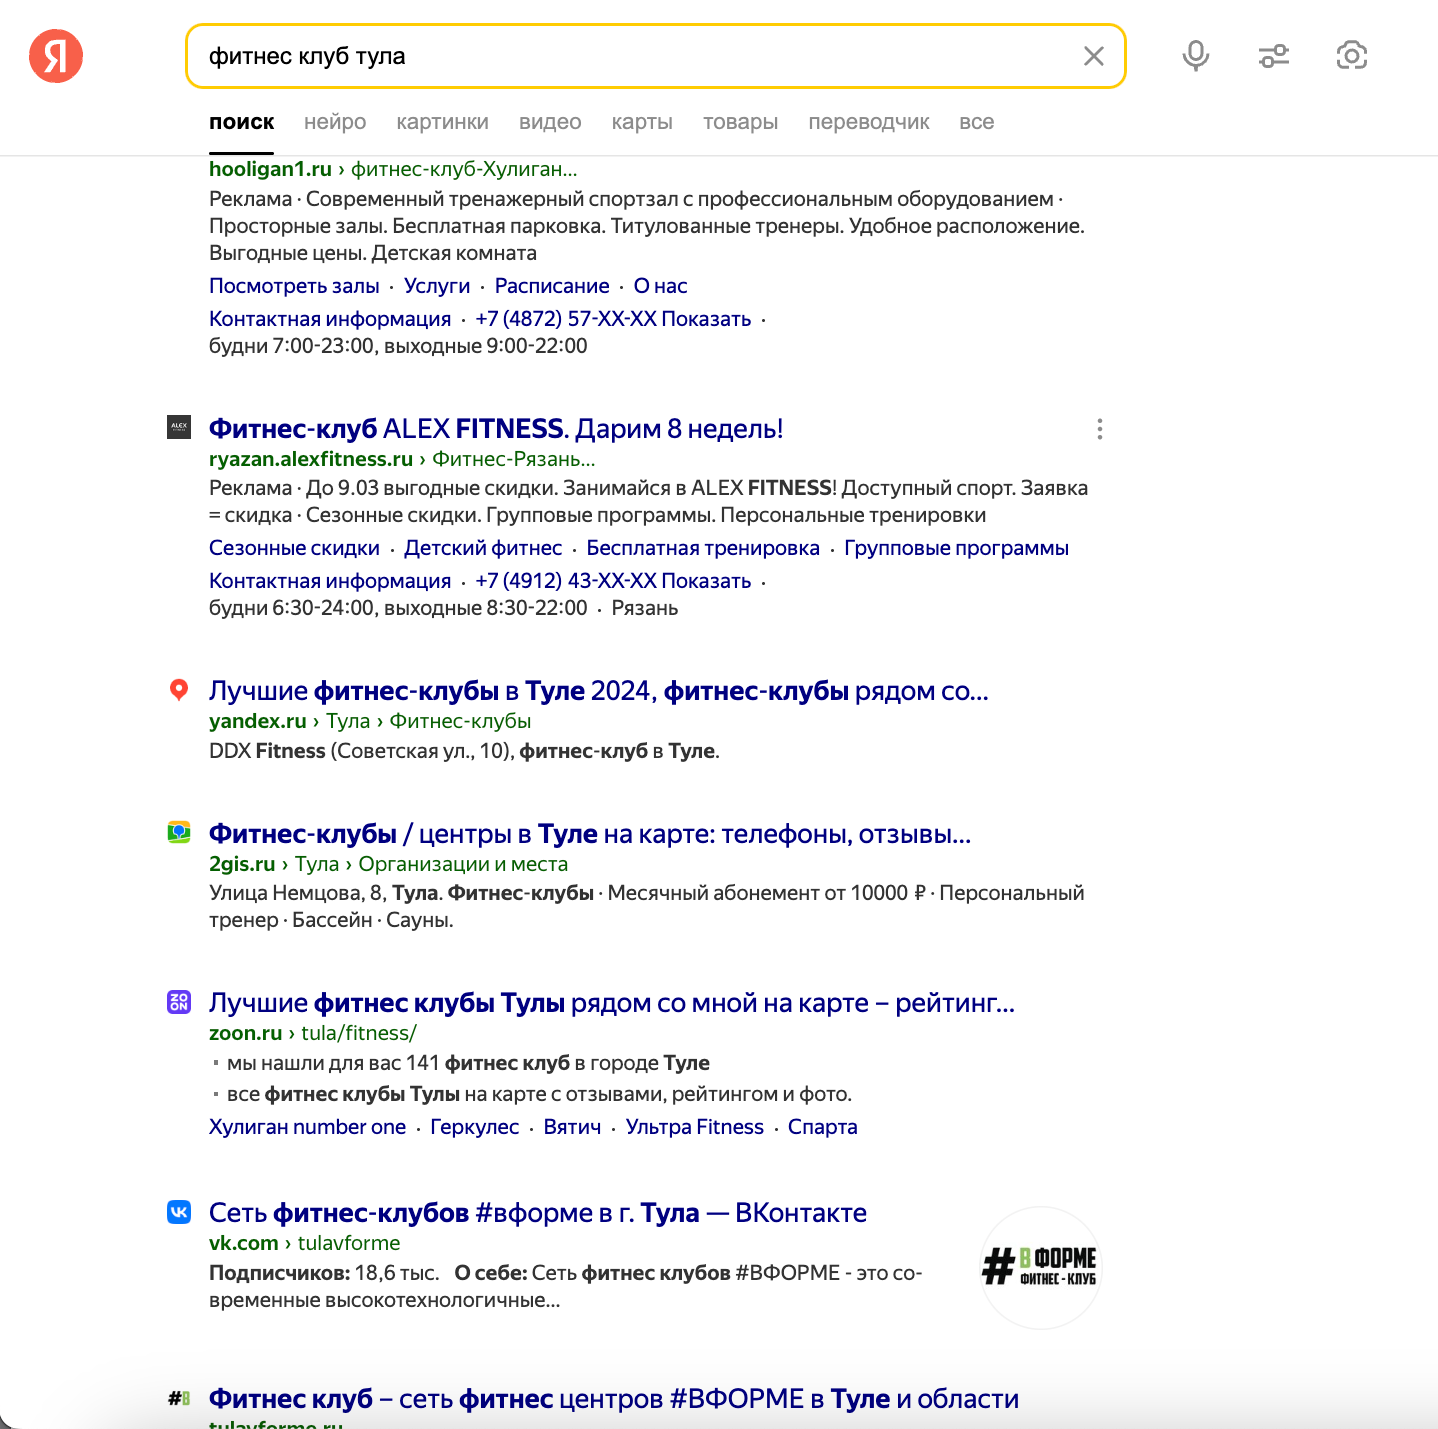Screen dimensions: 1438x1429
Task: Click the 'Ультра Fitness' sitelink
Action: (x=694, y=1127)
